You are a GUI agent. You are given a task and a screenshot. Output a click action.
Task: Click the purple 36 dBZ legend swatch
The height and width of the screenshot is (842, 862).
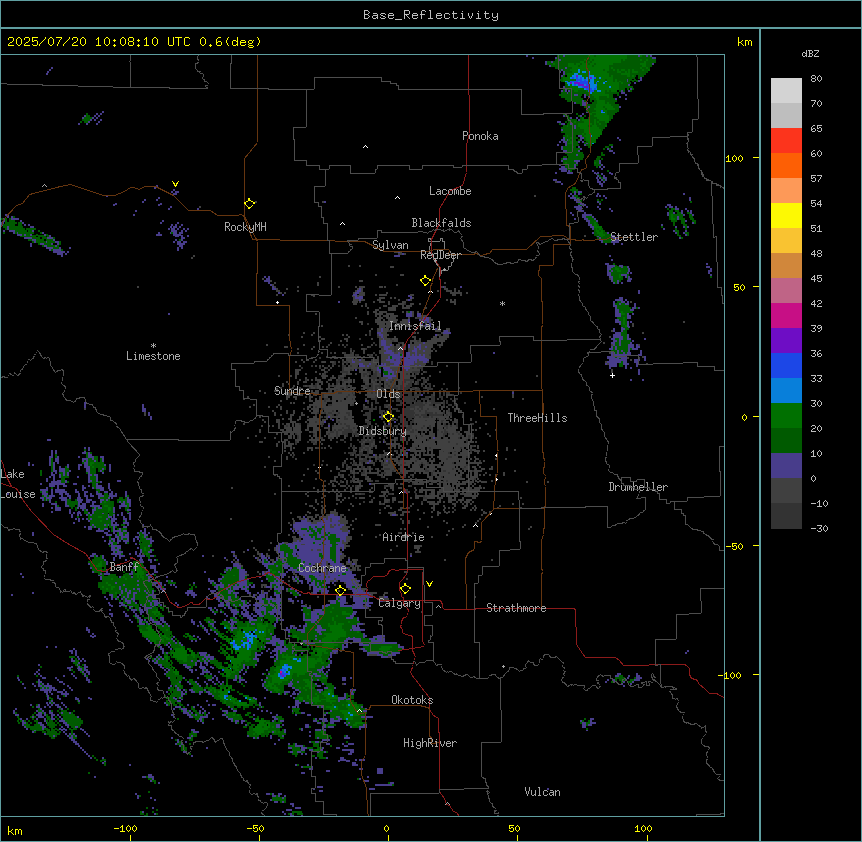coord(786,341)
